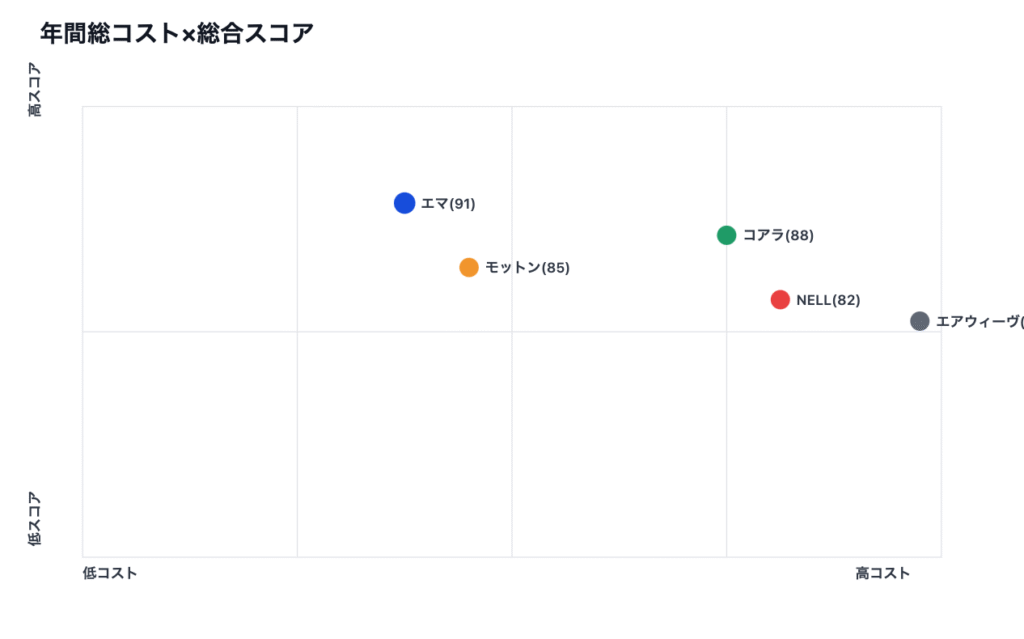Click the コアラ(88) label
Viewport: 1024px width, 639px height.
click(778, 236)
